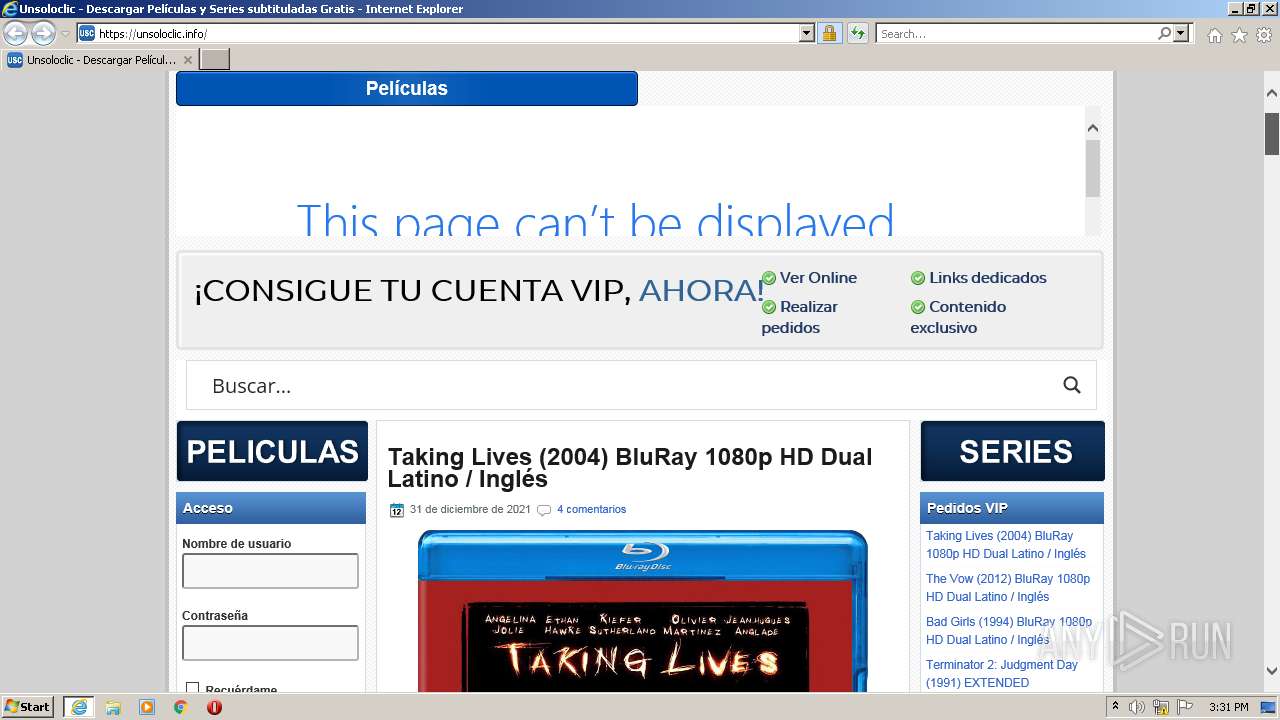
Task: Select the Unsoloclic - Descargar Películ... tab
Action: tap(100, 60)
